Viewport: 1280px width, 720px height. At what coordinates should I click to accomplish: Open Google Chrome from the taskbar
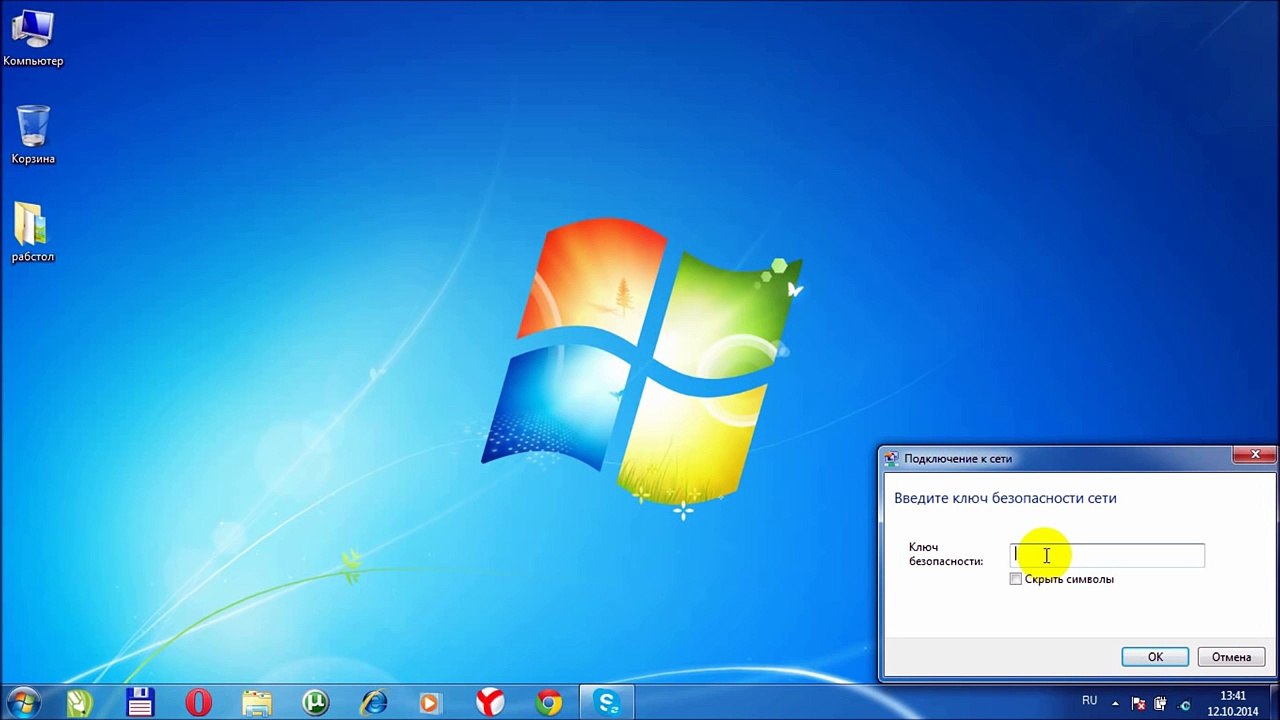tap(547, 703)
